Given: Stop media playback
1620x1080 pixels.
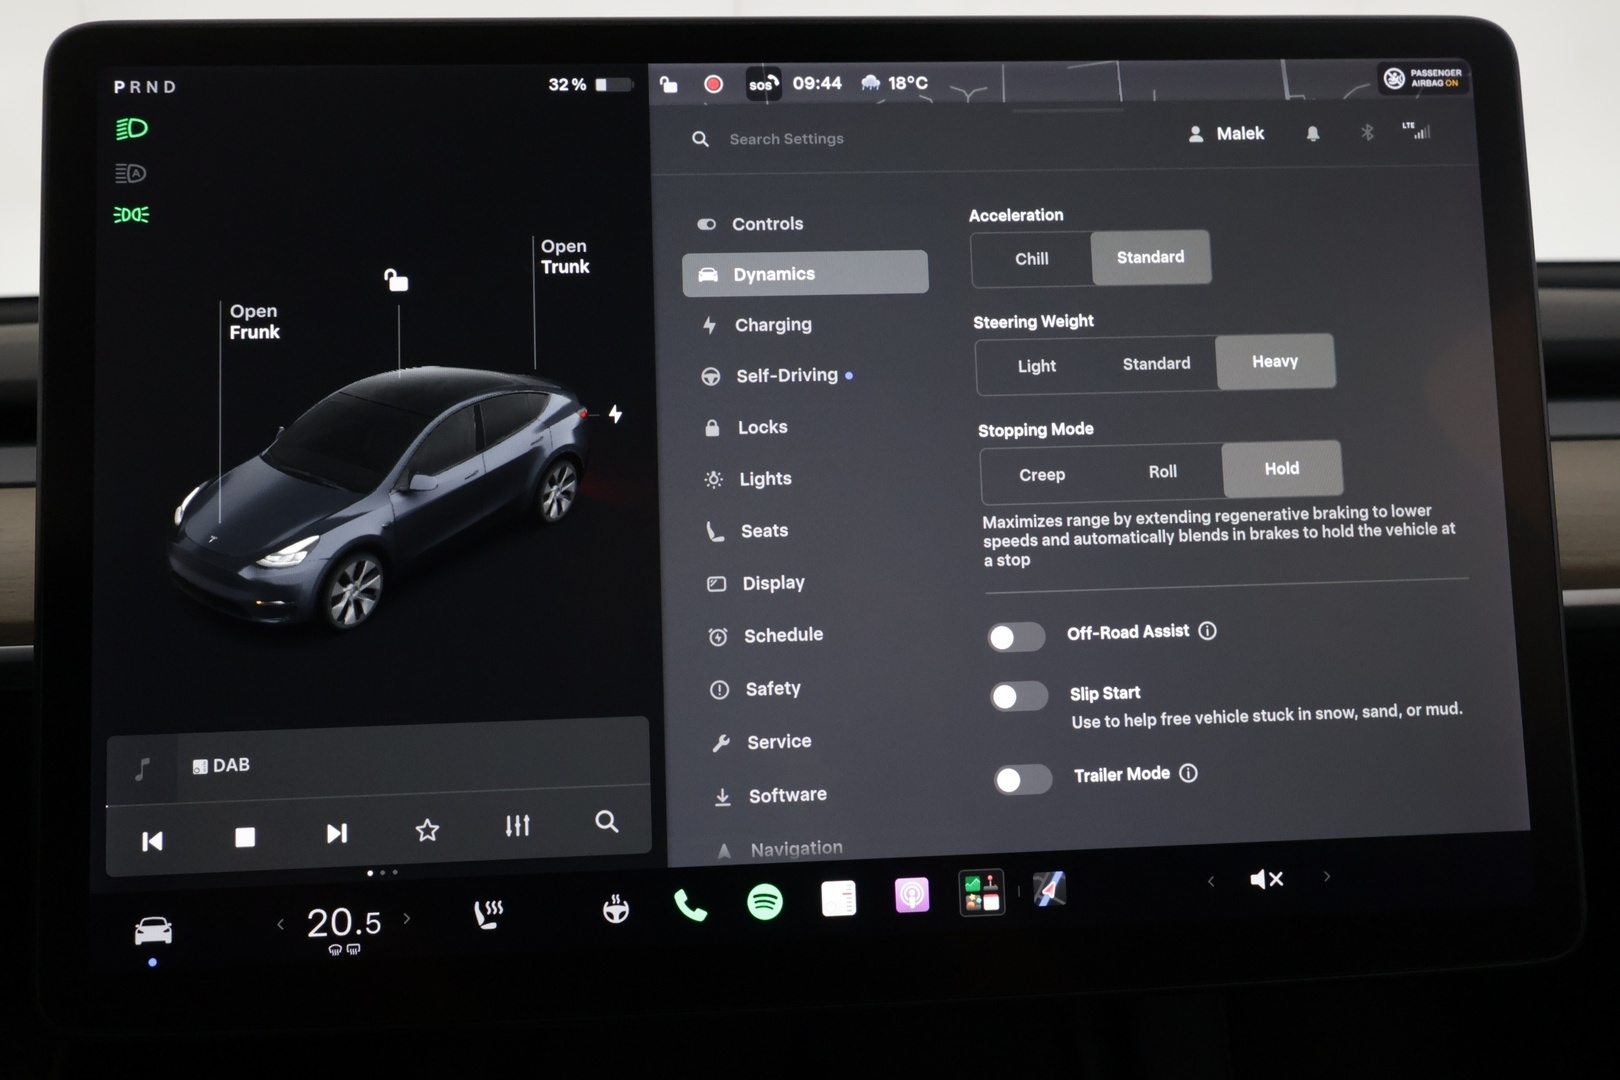Looking at the screenshot, I should (245, 837).
